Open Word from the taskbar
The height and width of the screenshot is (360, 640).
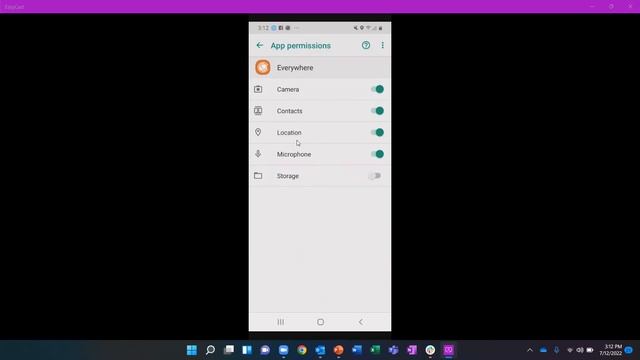357,350
